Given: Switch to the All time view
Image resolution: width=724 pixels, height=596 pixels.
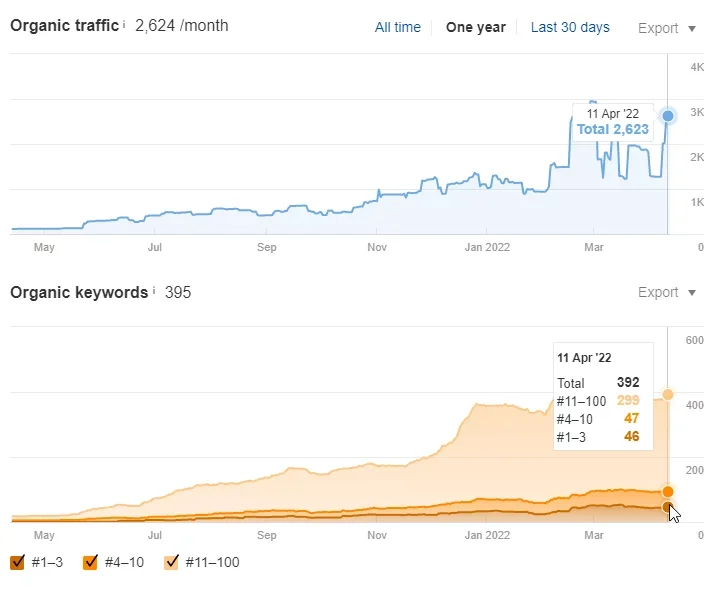Looking at the screenshot, I should 398,27.
